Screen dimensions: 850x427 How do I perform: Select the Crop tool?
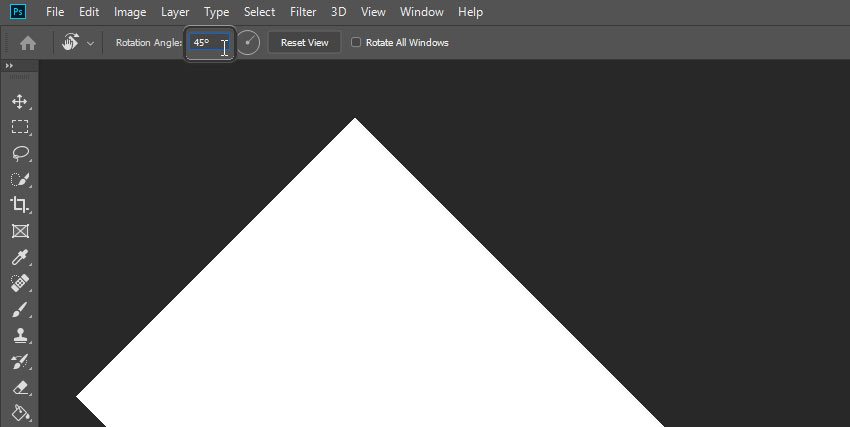point(20,205)
